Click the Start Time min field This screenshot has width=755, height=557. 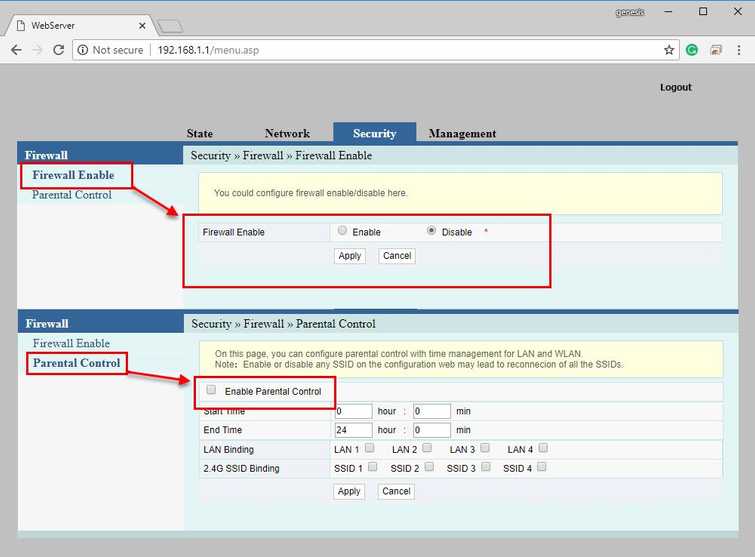click(x=431, y=411)
